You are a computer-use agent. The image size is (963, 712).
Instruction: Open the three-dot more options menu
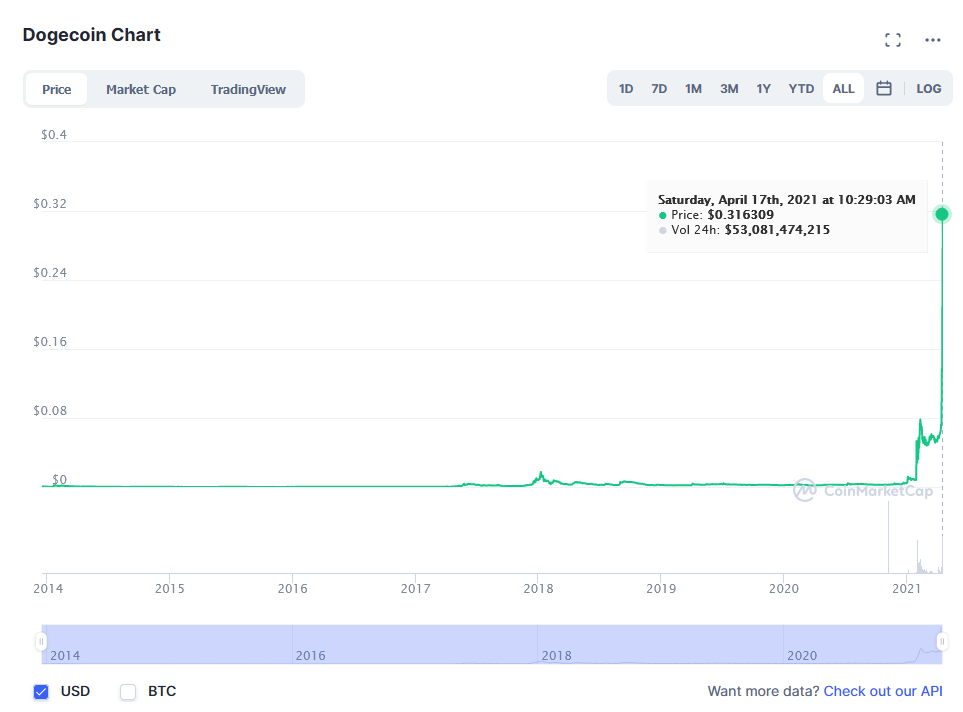point(932,41)
